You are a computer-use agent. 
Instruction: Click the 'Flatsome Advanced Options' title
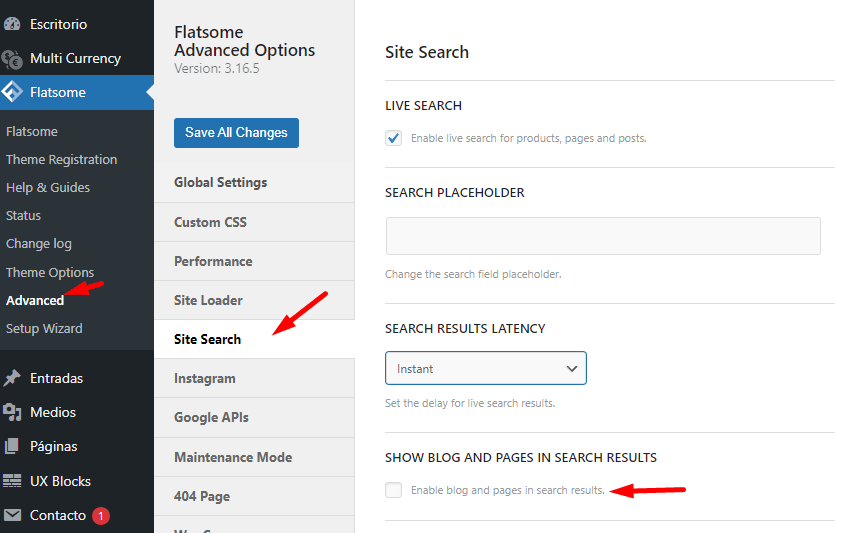coord(244,41)
